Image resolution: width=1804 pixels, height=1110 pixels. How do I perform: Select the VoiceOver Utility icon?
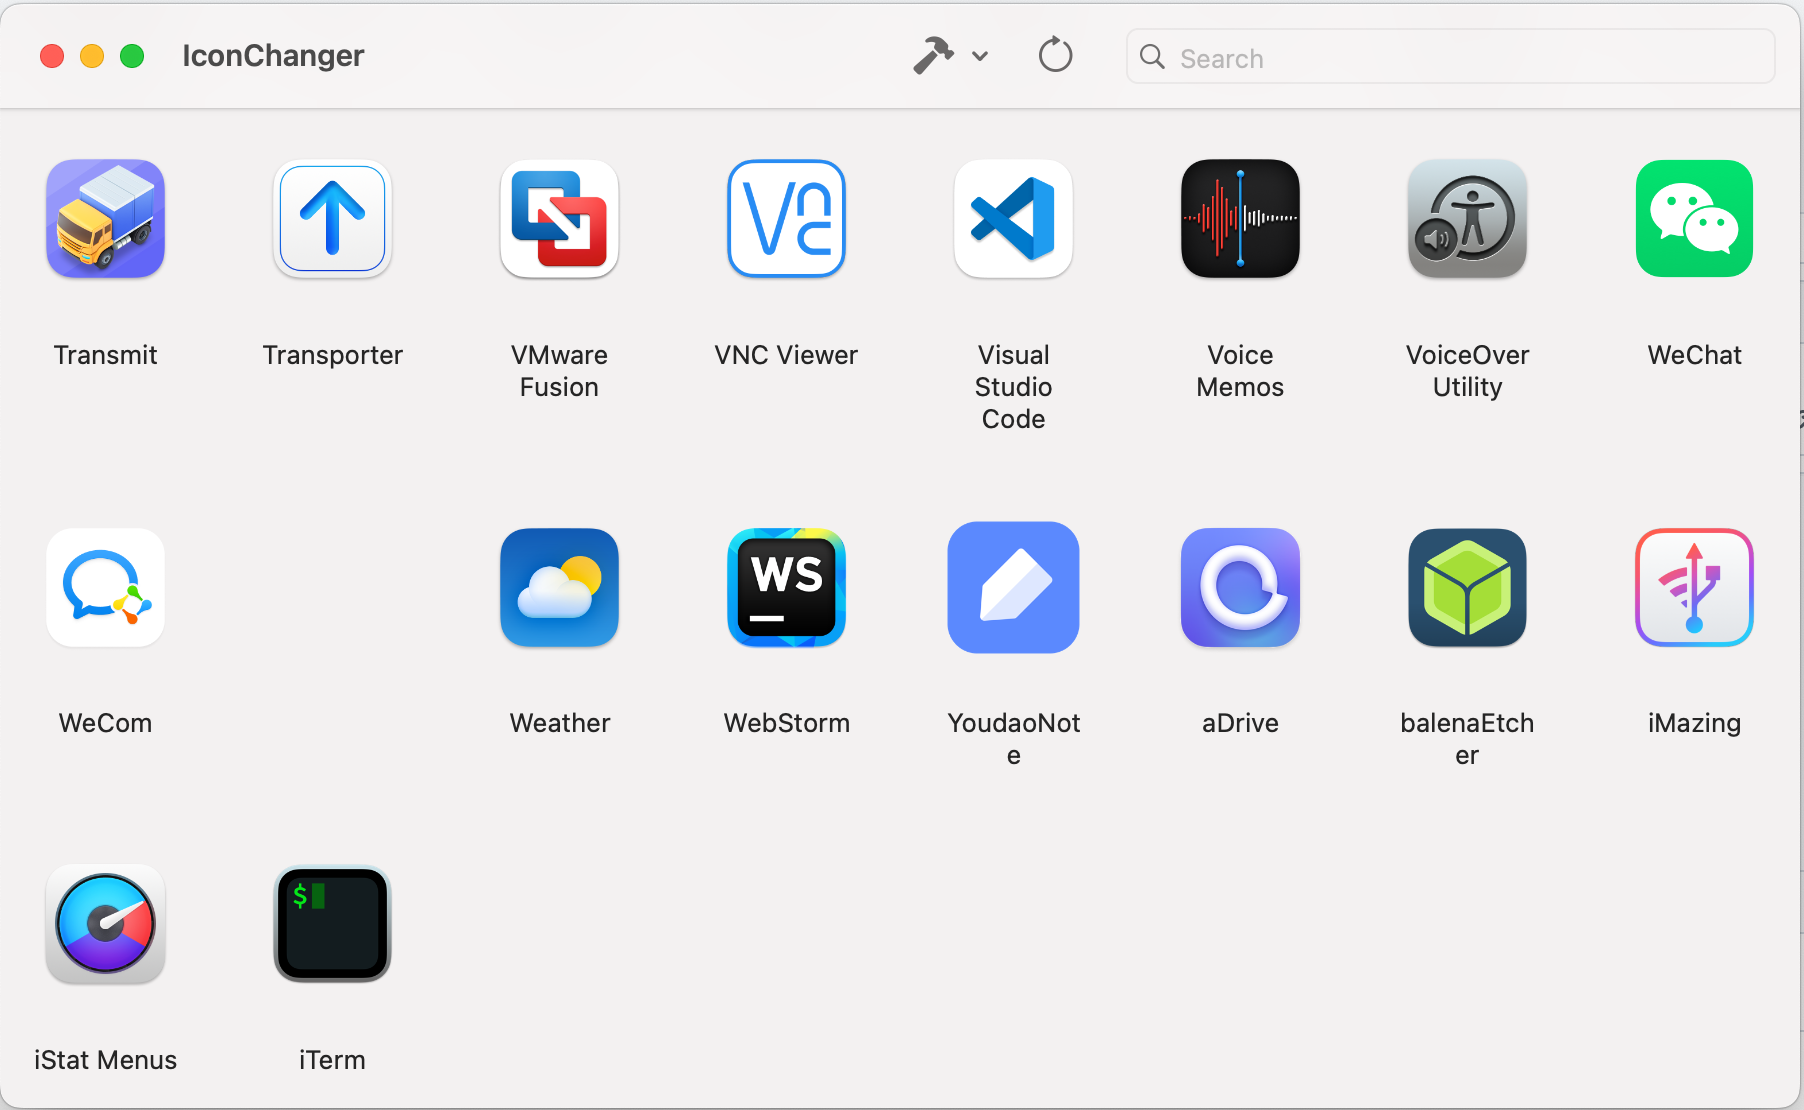coord(1467,218)
